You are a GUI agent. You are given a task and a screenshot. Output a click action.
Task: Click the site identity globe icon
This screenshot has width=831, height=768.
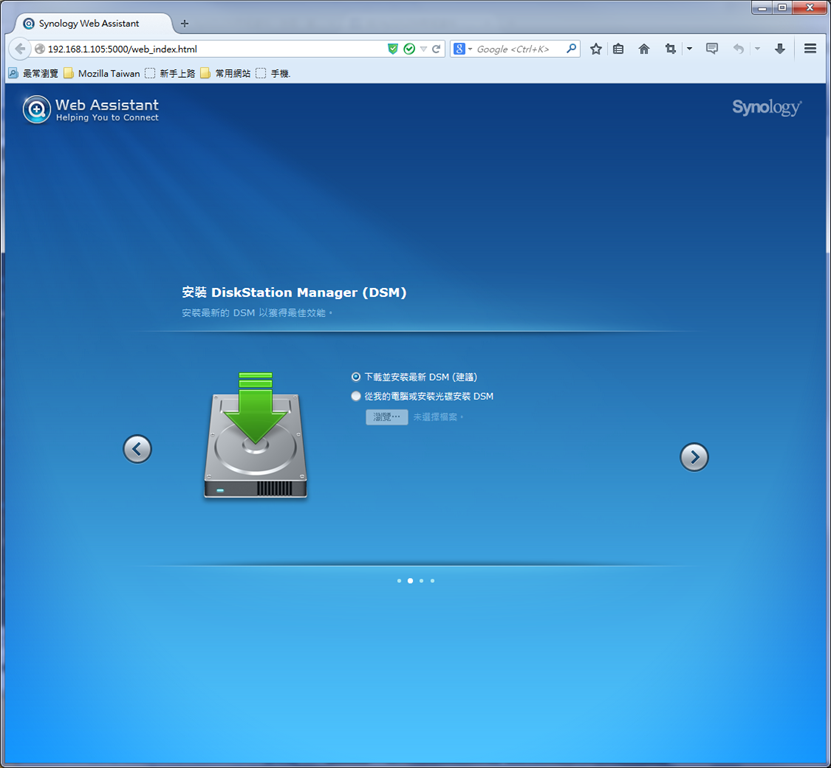tap(39, 49)
